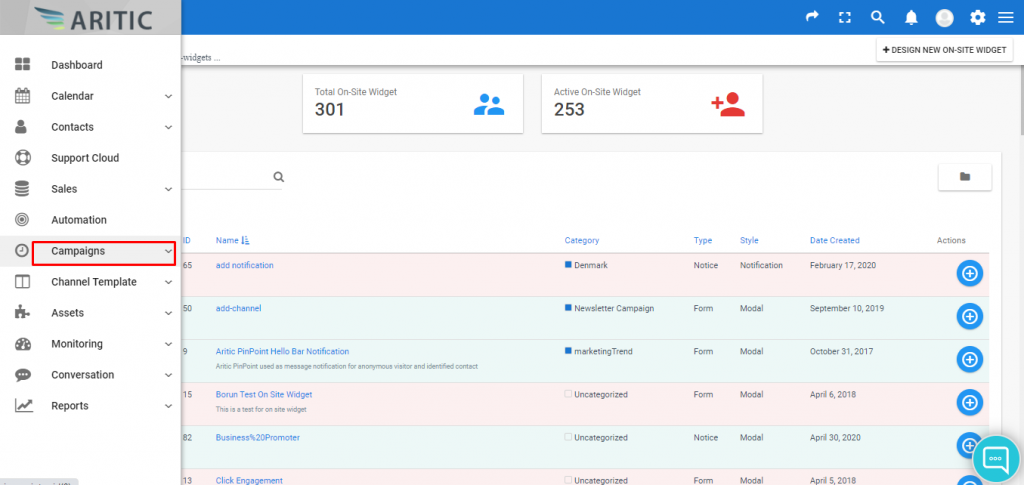The height and width of the screenshot is (485, 1024).
Task: Click the Total On-Site Widget card
Action: click(x=413, y=104)
